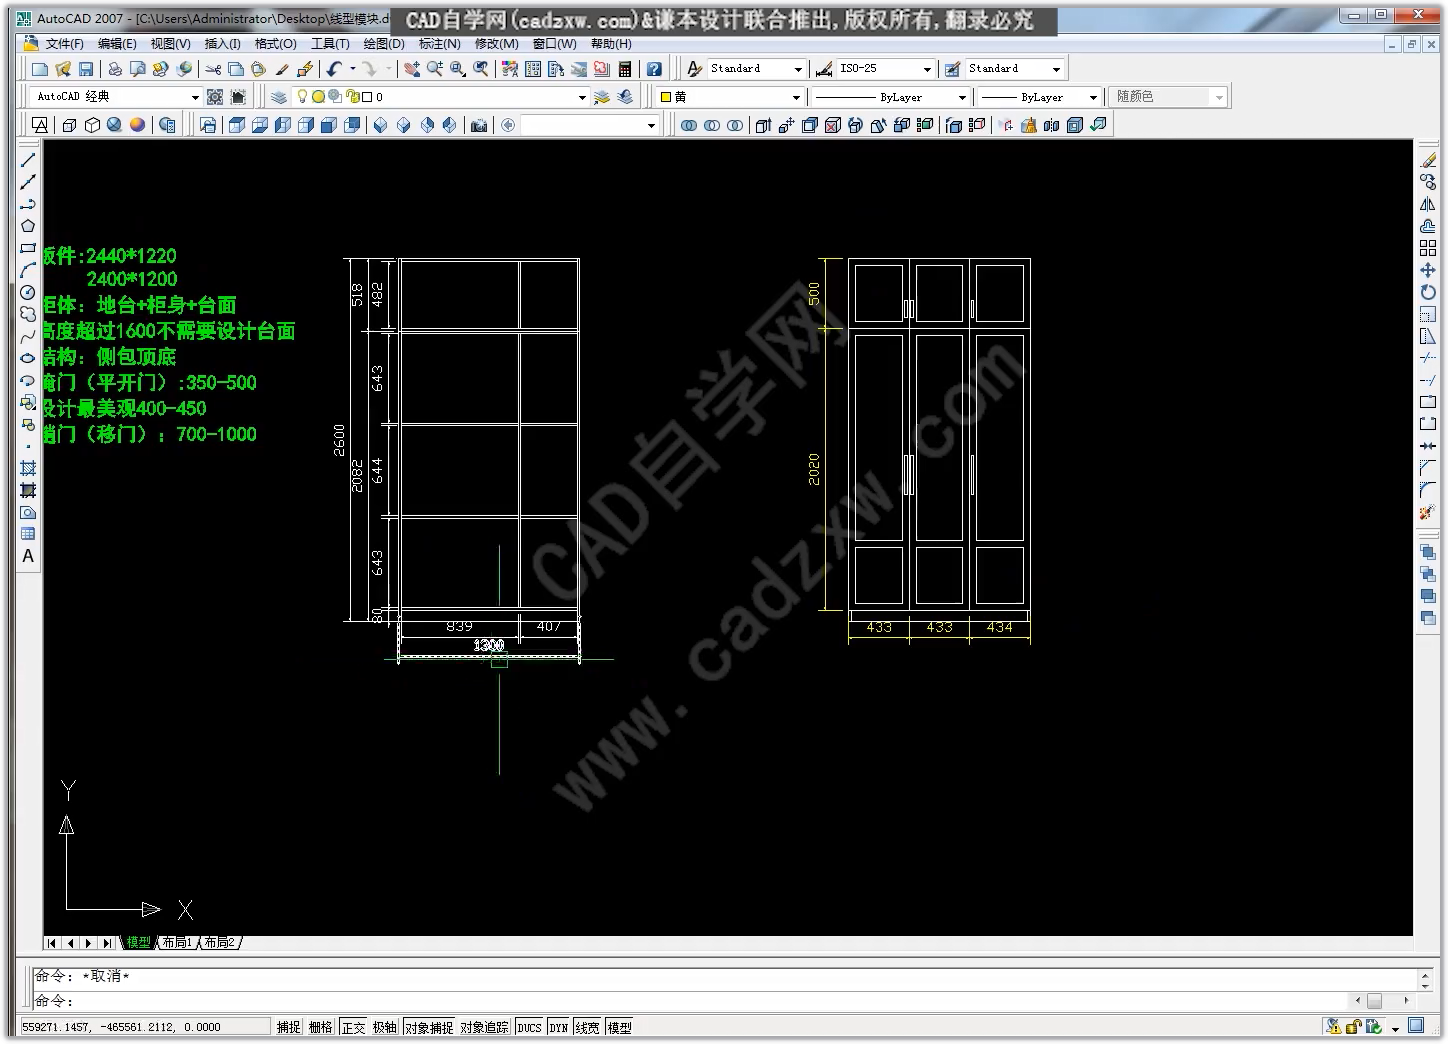Select the Circle draw tool
This screenshot has width=1448, height=1044.
28,292
